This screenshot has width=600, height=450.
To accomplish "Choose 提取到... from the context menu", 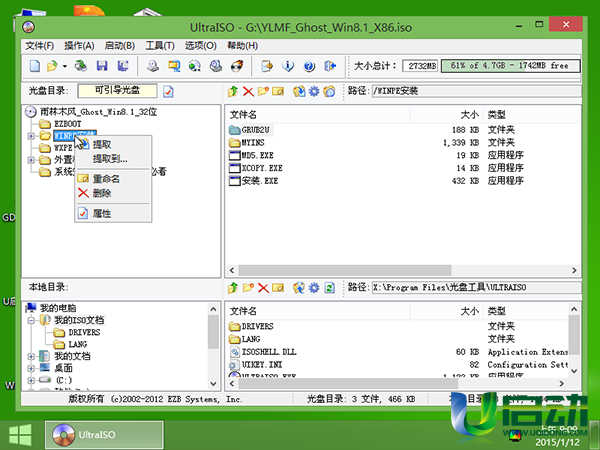I will (x=113, y=159).
